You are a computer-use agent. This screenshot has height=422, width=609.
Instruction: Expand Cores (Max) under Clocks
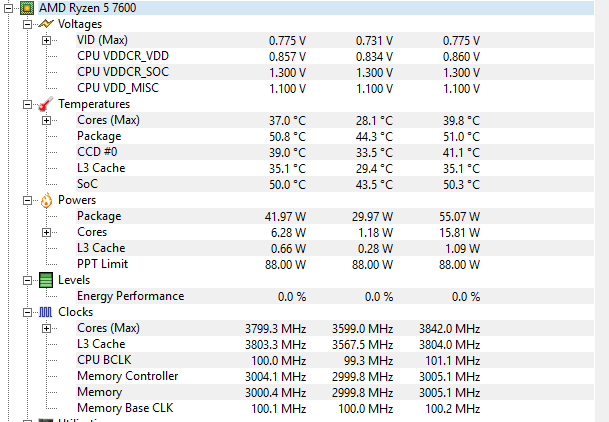pos(46,328)
